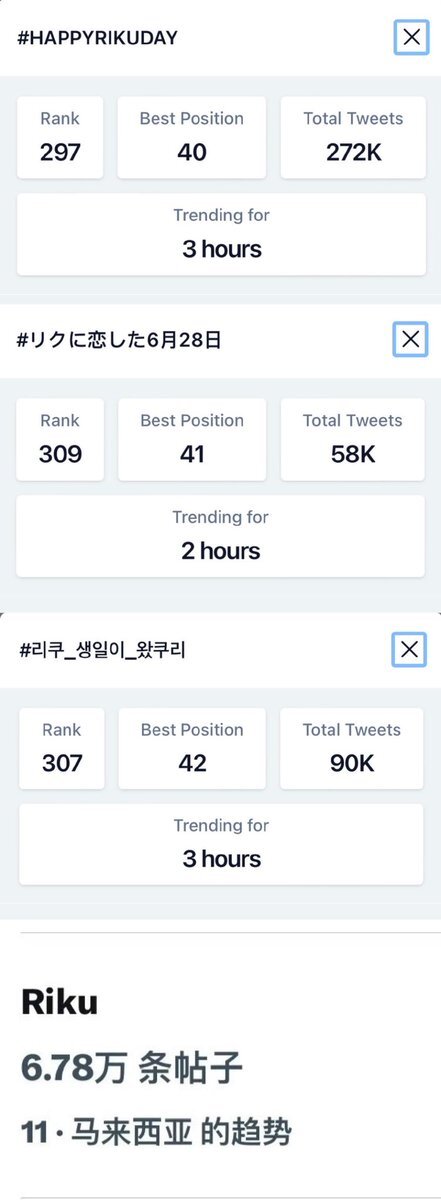Select the Best Position 41 card
Screen dimensions: 441x1200
pos(192,440)
